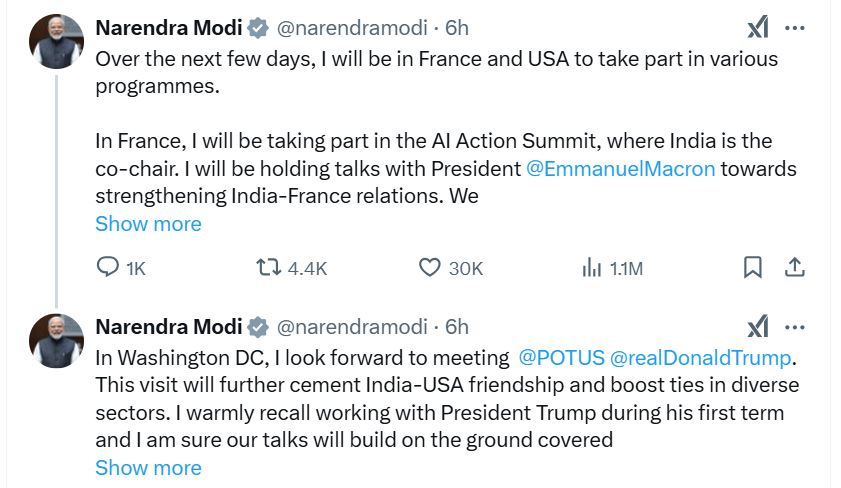Viewport: 841px width, 488px height.
Task: Open the @realDonaldTrump mention link
Action: coord(700,357)
